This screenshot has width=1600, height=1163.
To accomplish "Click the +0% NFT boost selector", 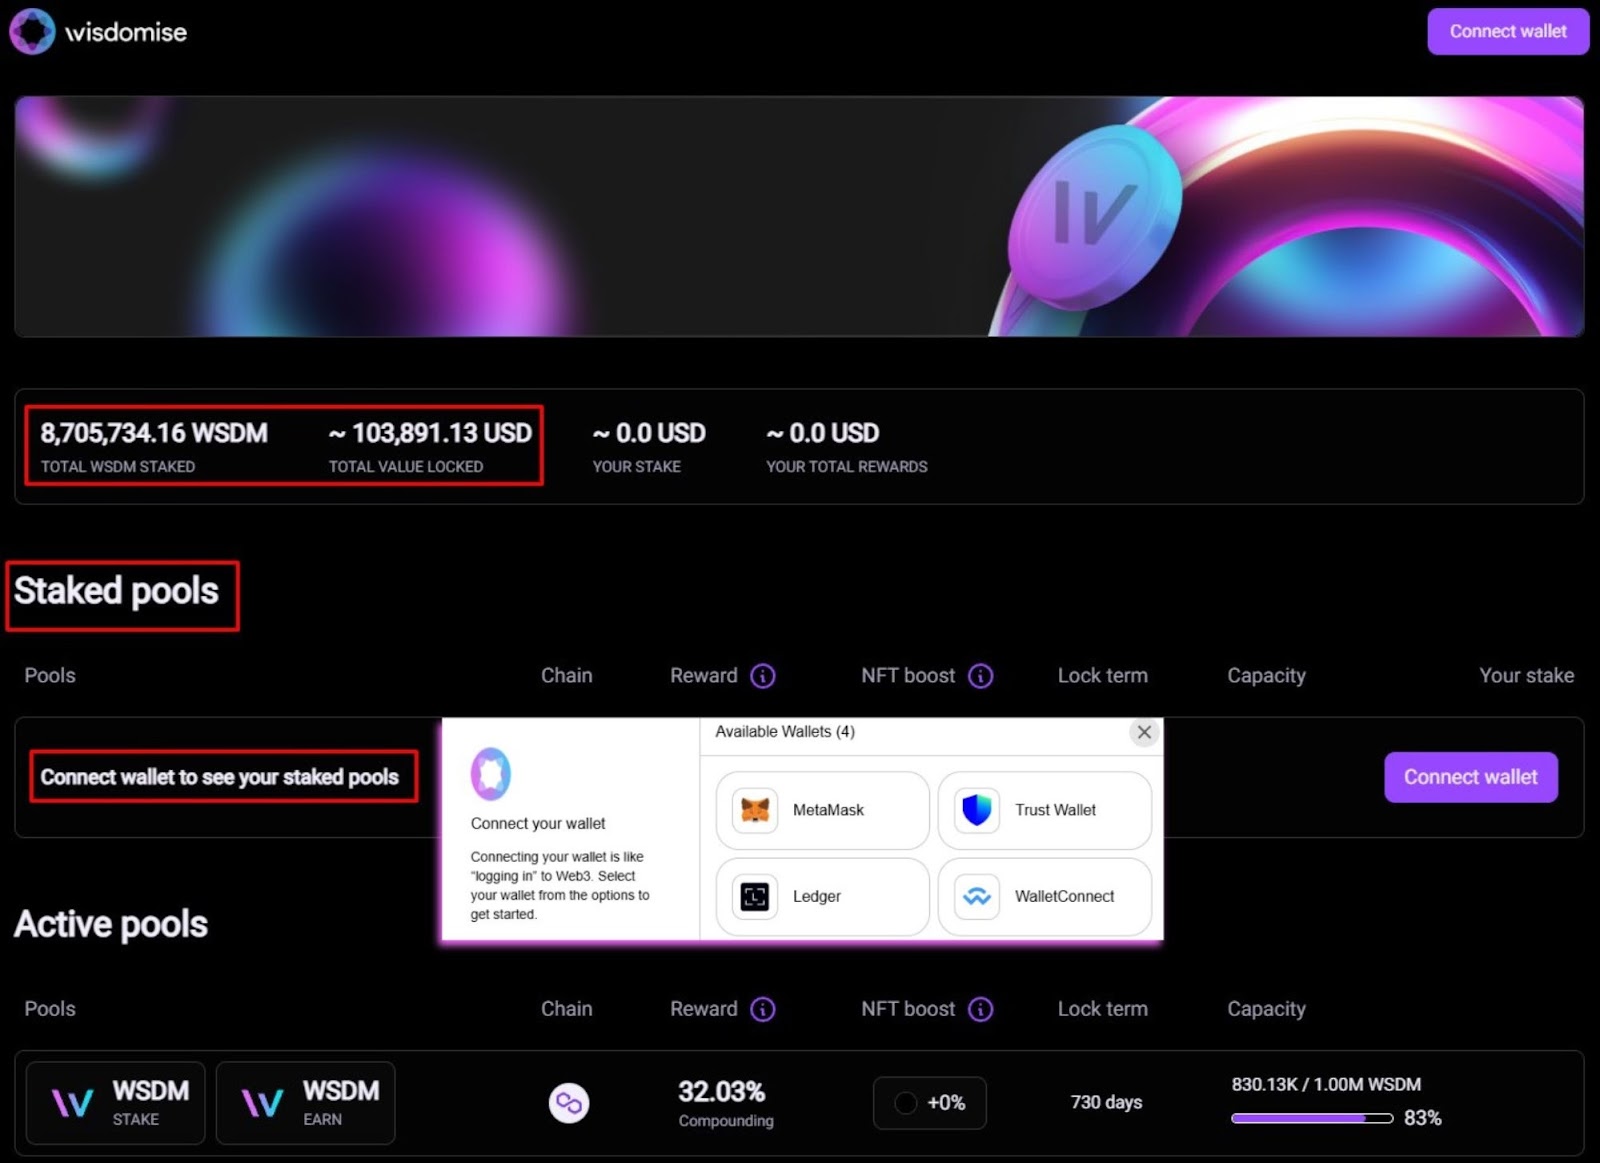I will tap(930, 1102).
